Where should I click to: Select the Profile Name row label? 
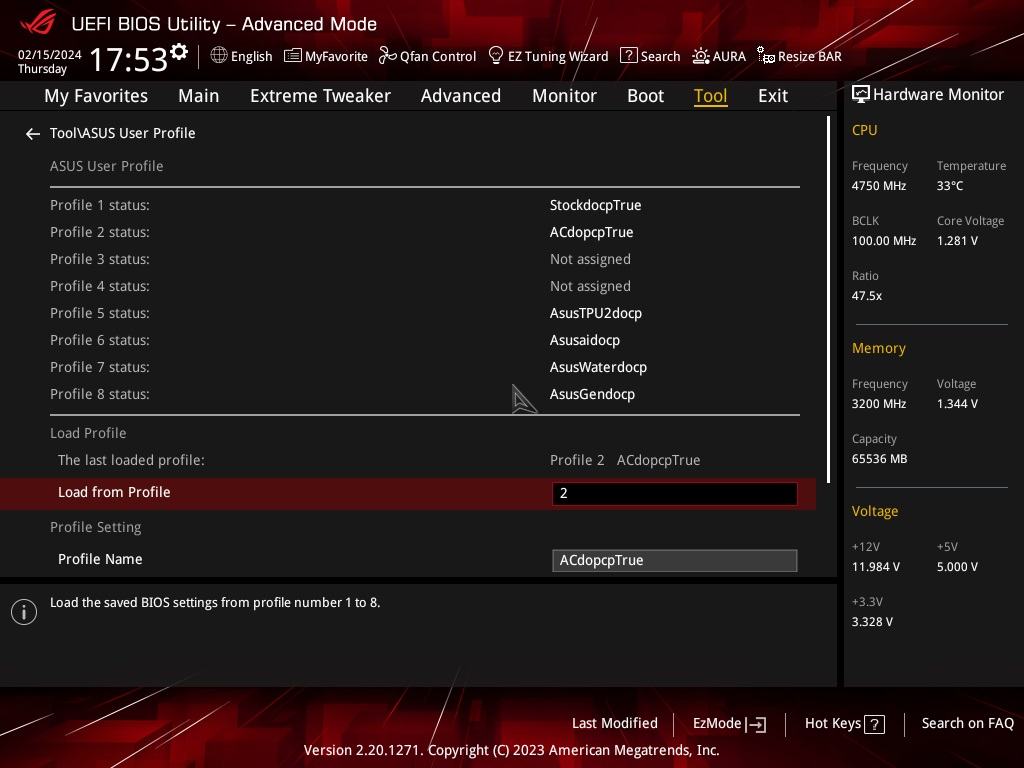click(100, 560)
